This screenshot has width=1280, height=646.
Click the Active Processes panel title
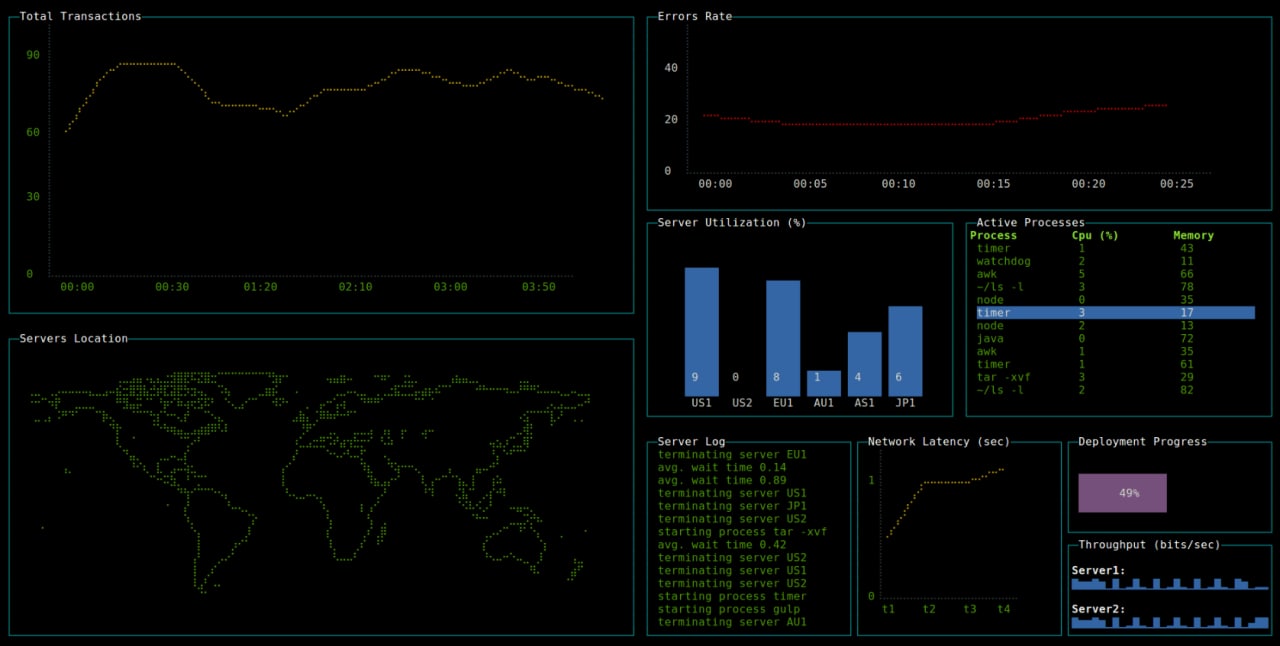pos(1030,222)
